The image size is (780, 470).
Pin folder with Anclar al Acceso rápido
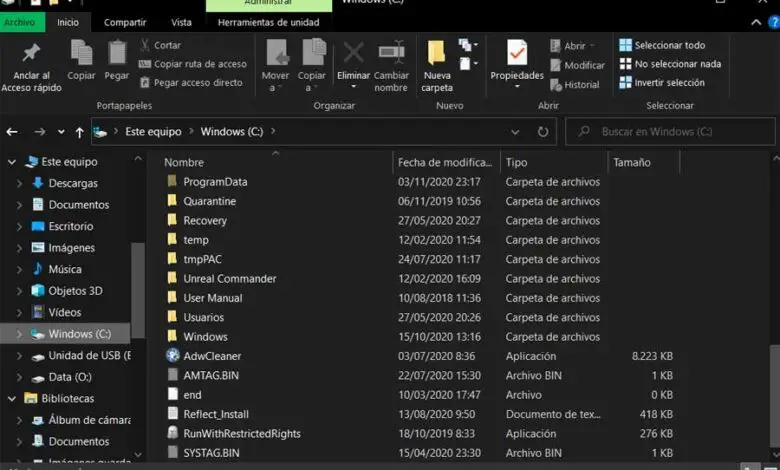[x=31, y=67]
